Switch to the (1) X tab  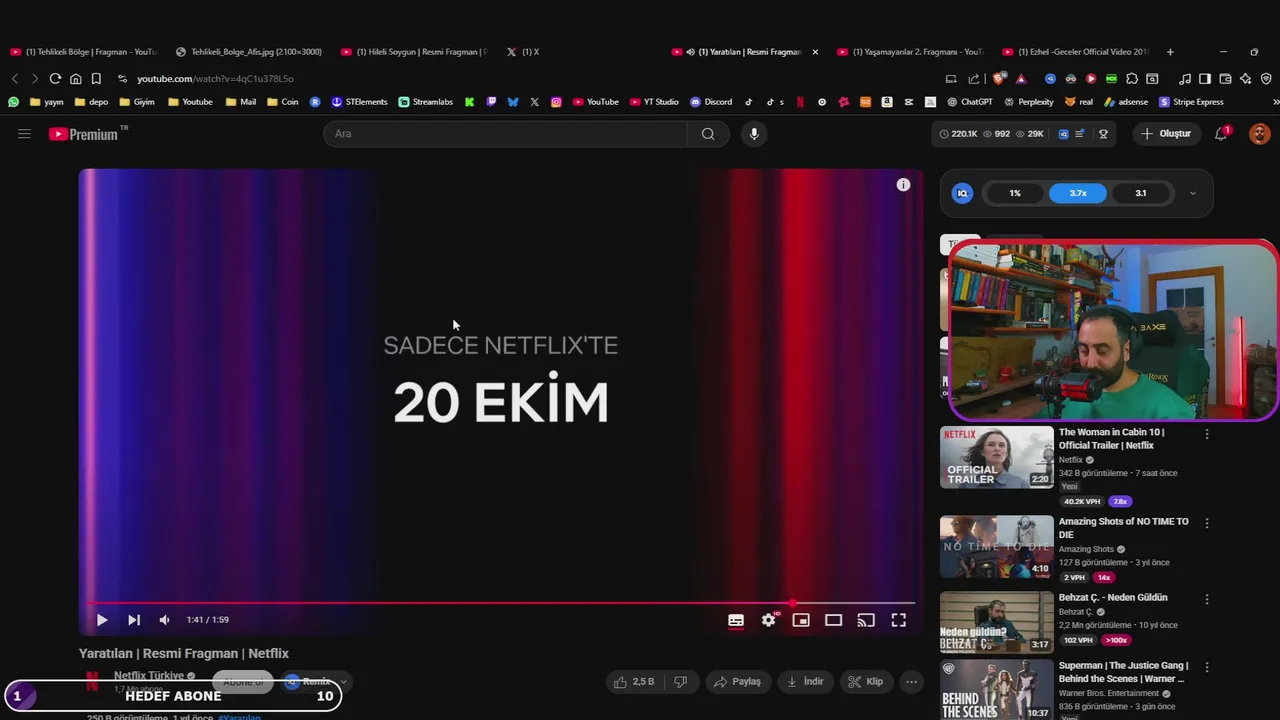(524, 52)
